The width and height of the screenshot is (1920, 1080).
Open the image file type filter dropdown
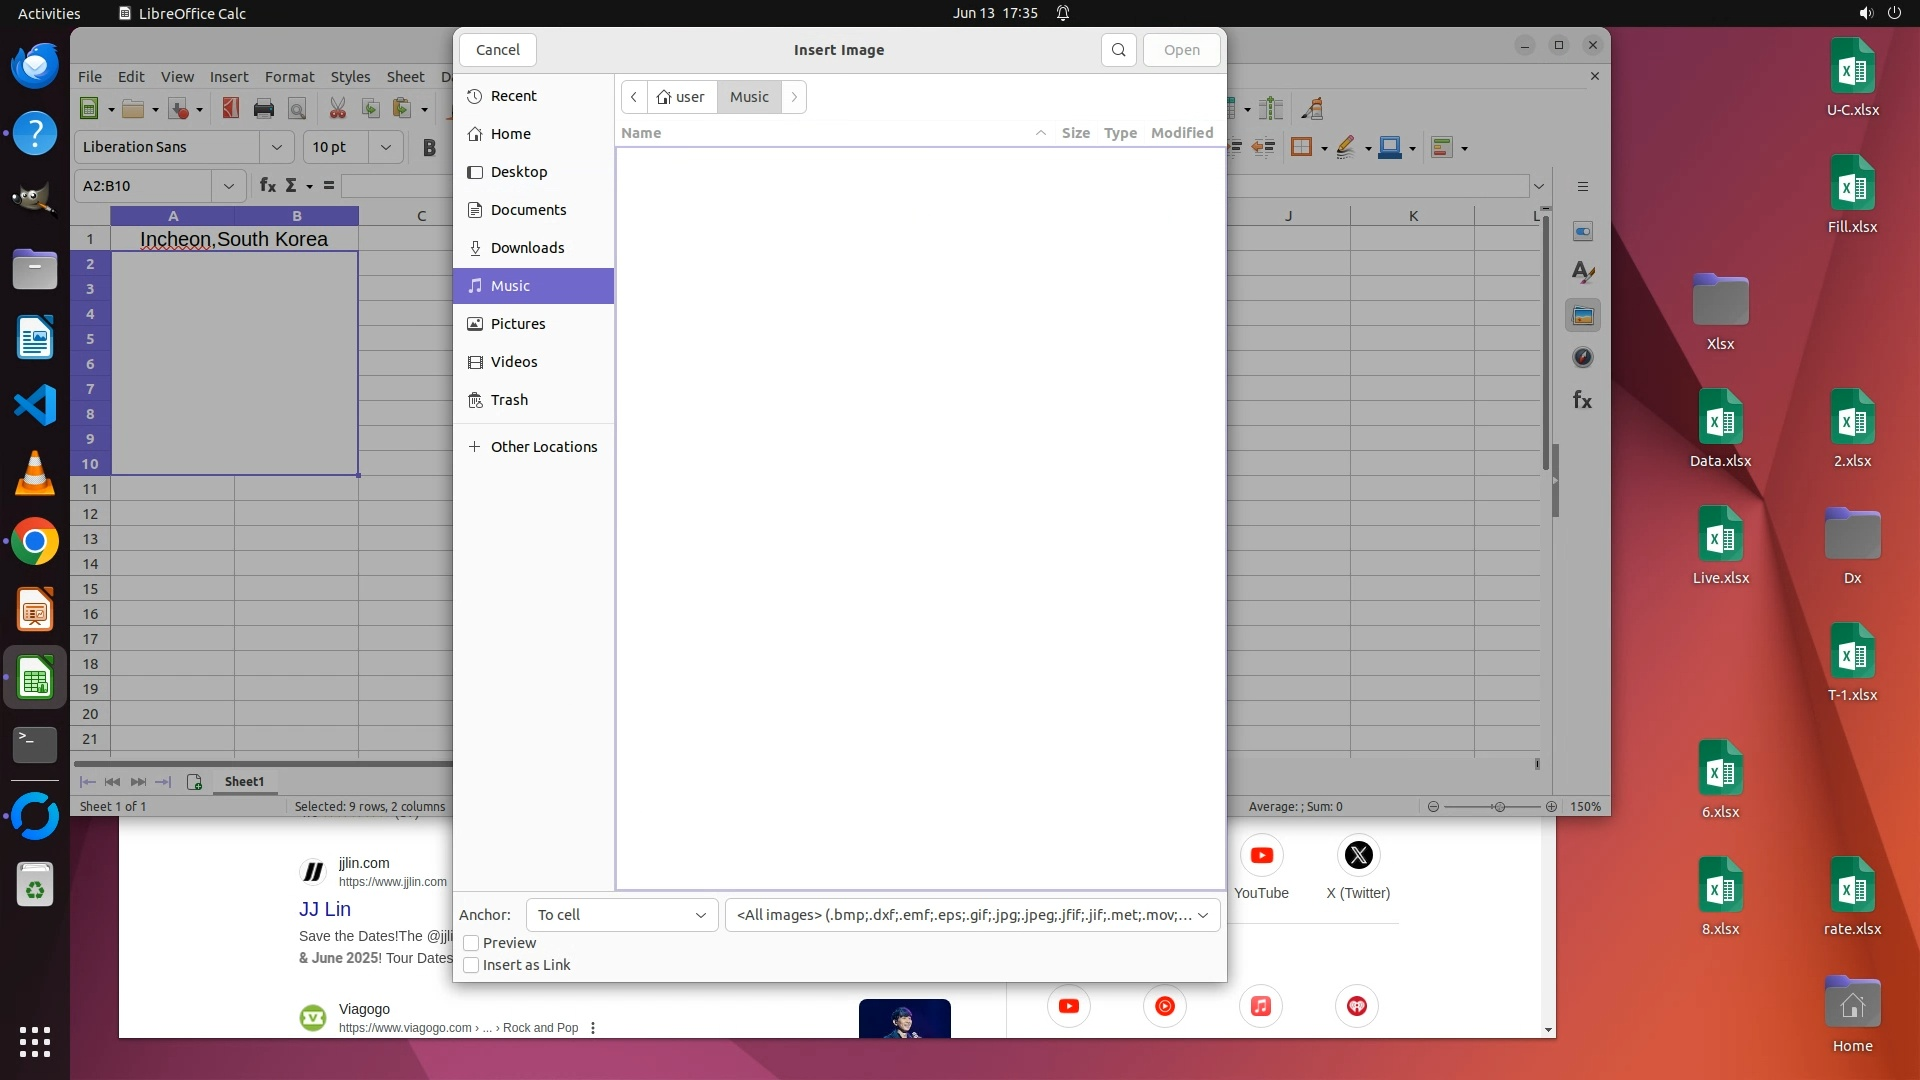tap(972, 915)
